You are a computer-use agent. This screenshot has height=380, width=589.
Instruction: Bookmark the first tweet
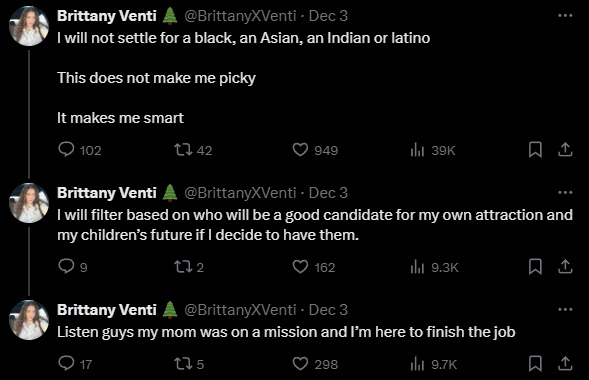click(535, 149)
